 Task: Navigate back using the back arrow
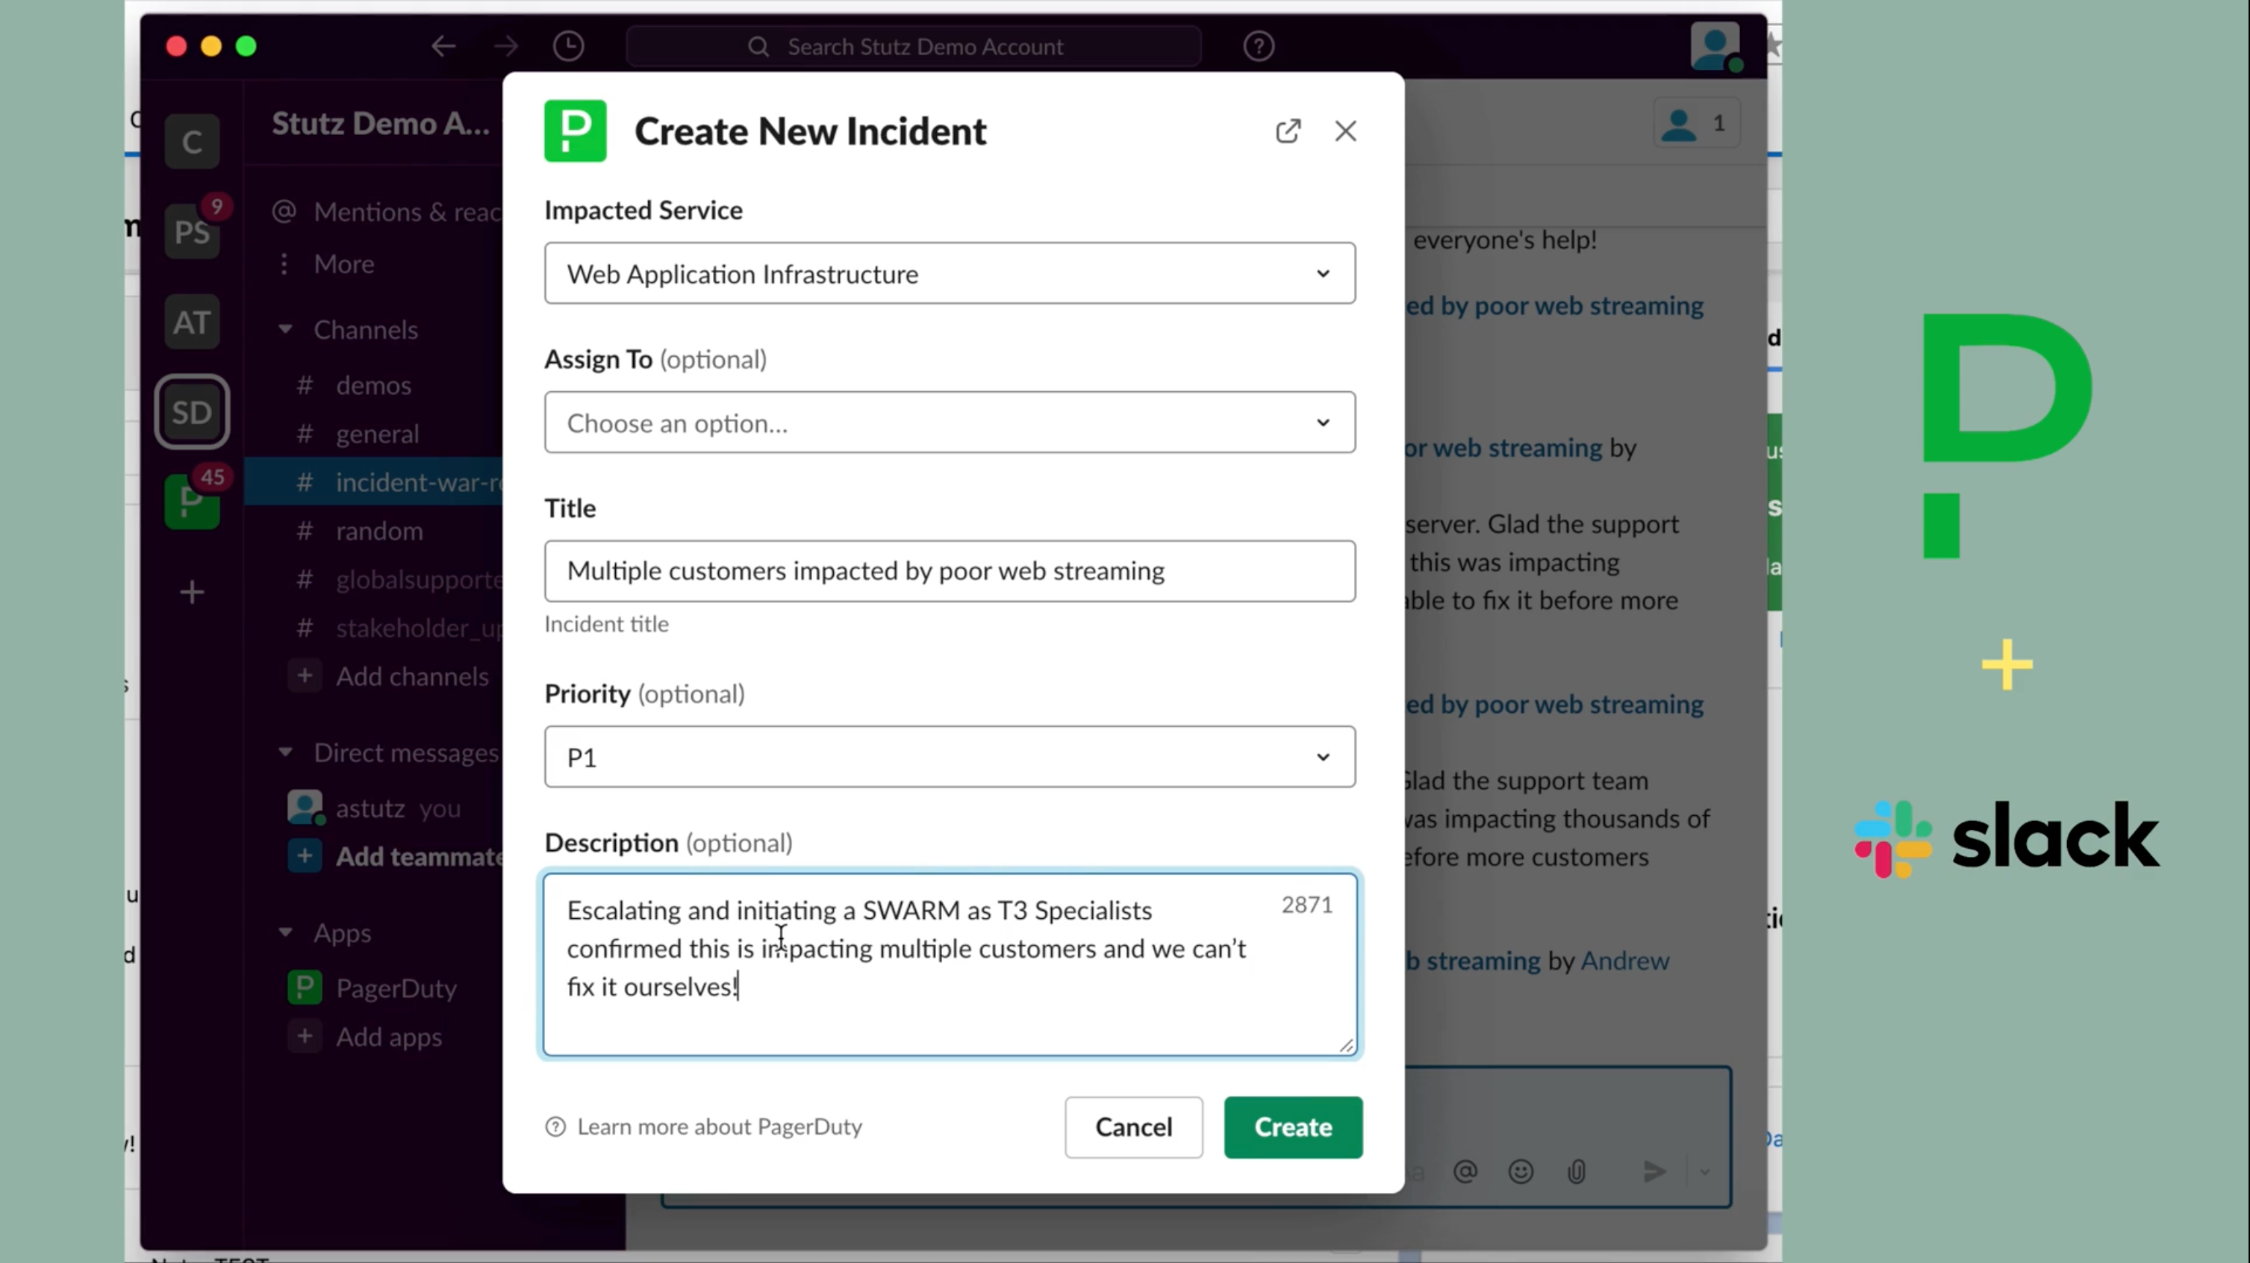point(443,46)
